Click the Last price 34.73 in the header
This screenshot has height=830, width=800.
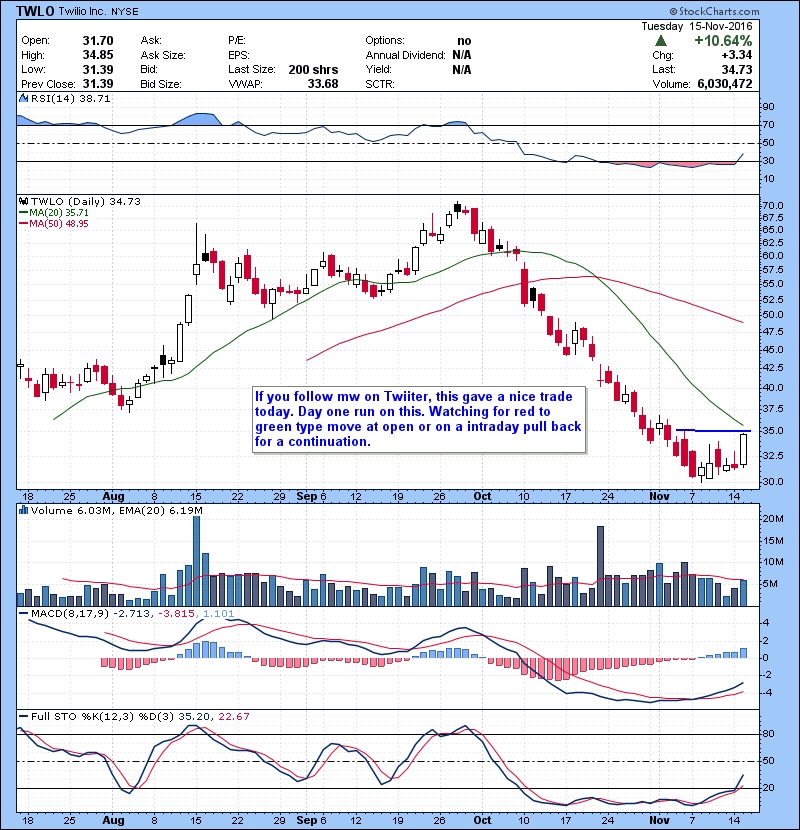737,69
